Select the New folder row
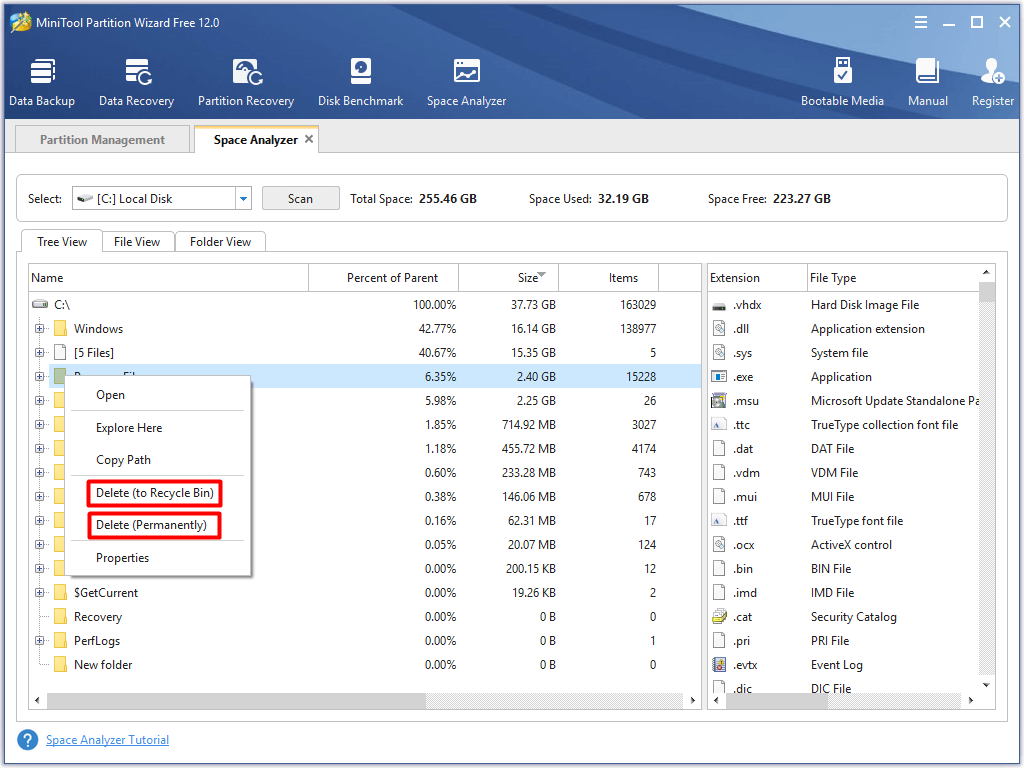This screenshot has width=1024, height=768. pos(364,665)
